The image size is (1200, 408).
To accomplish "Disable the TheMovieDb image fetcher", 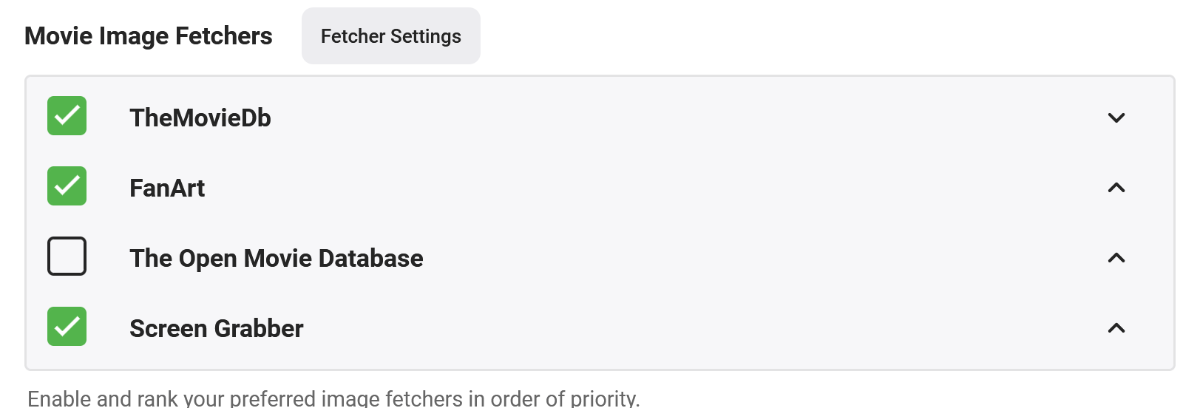I will 67,116.
